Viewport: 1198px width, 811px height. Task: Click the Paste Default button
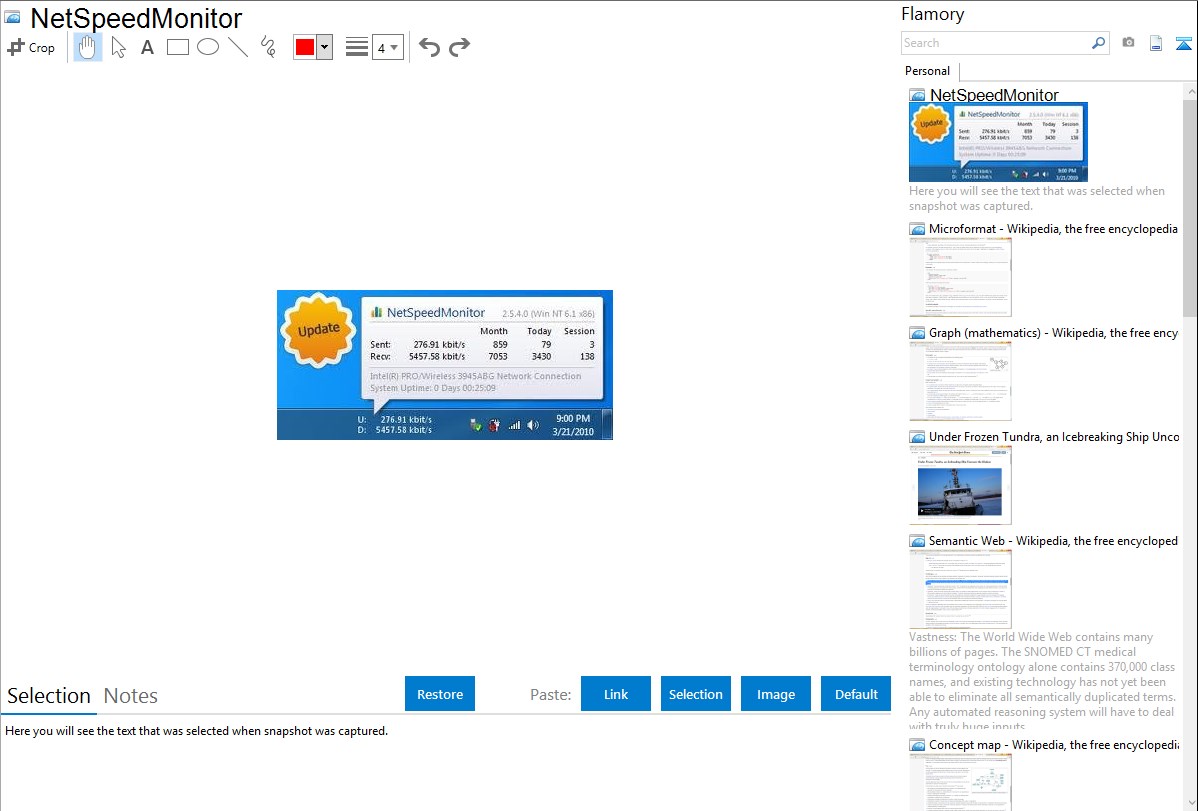pos(856,694)
